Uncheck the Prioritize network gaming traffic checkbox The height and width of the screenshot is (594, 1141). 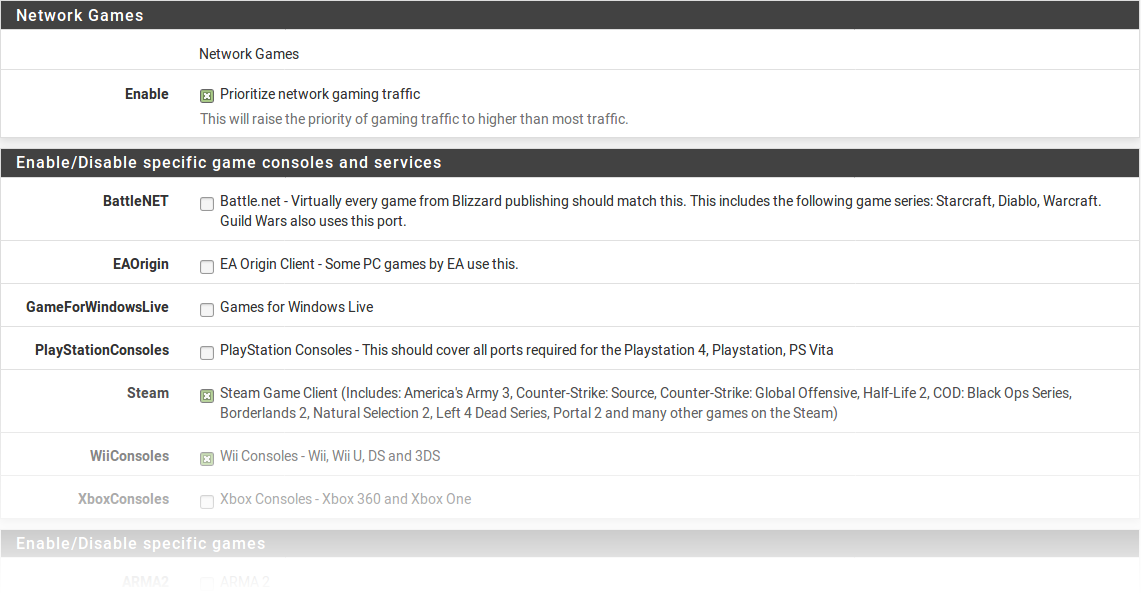(x=207, y=96)
